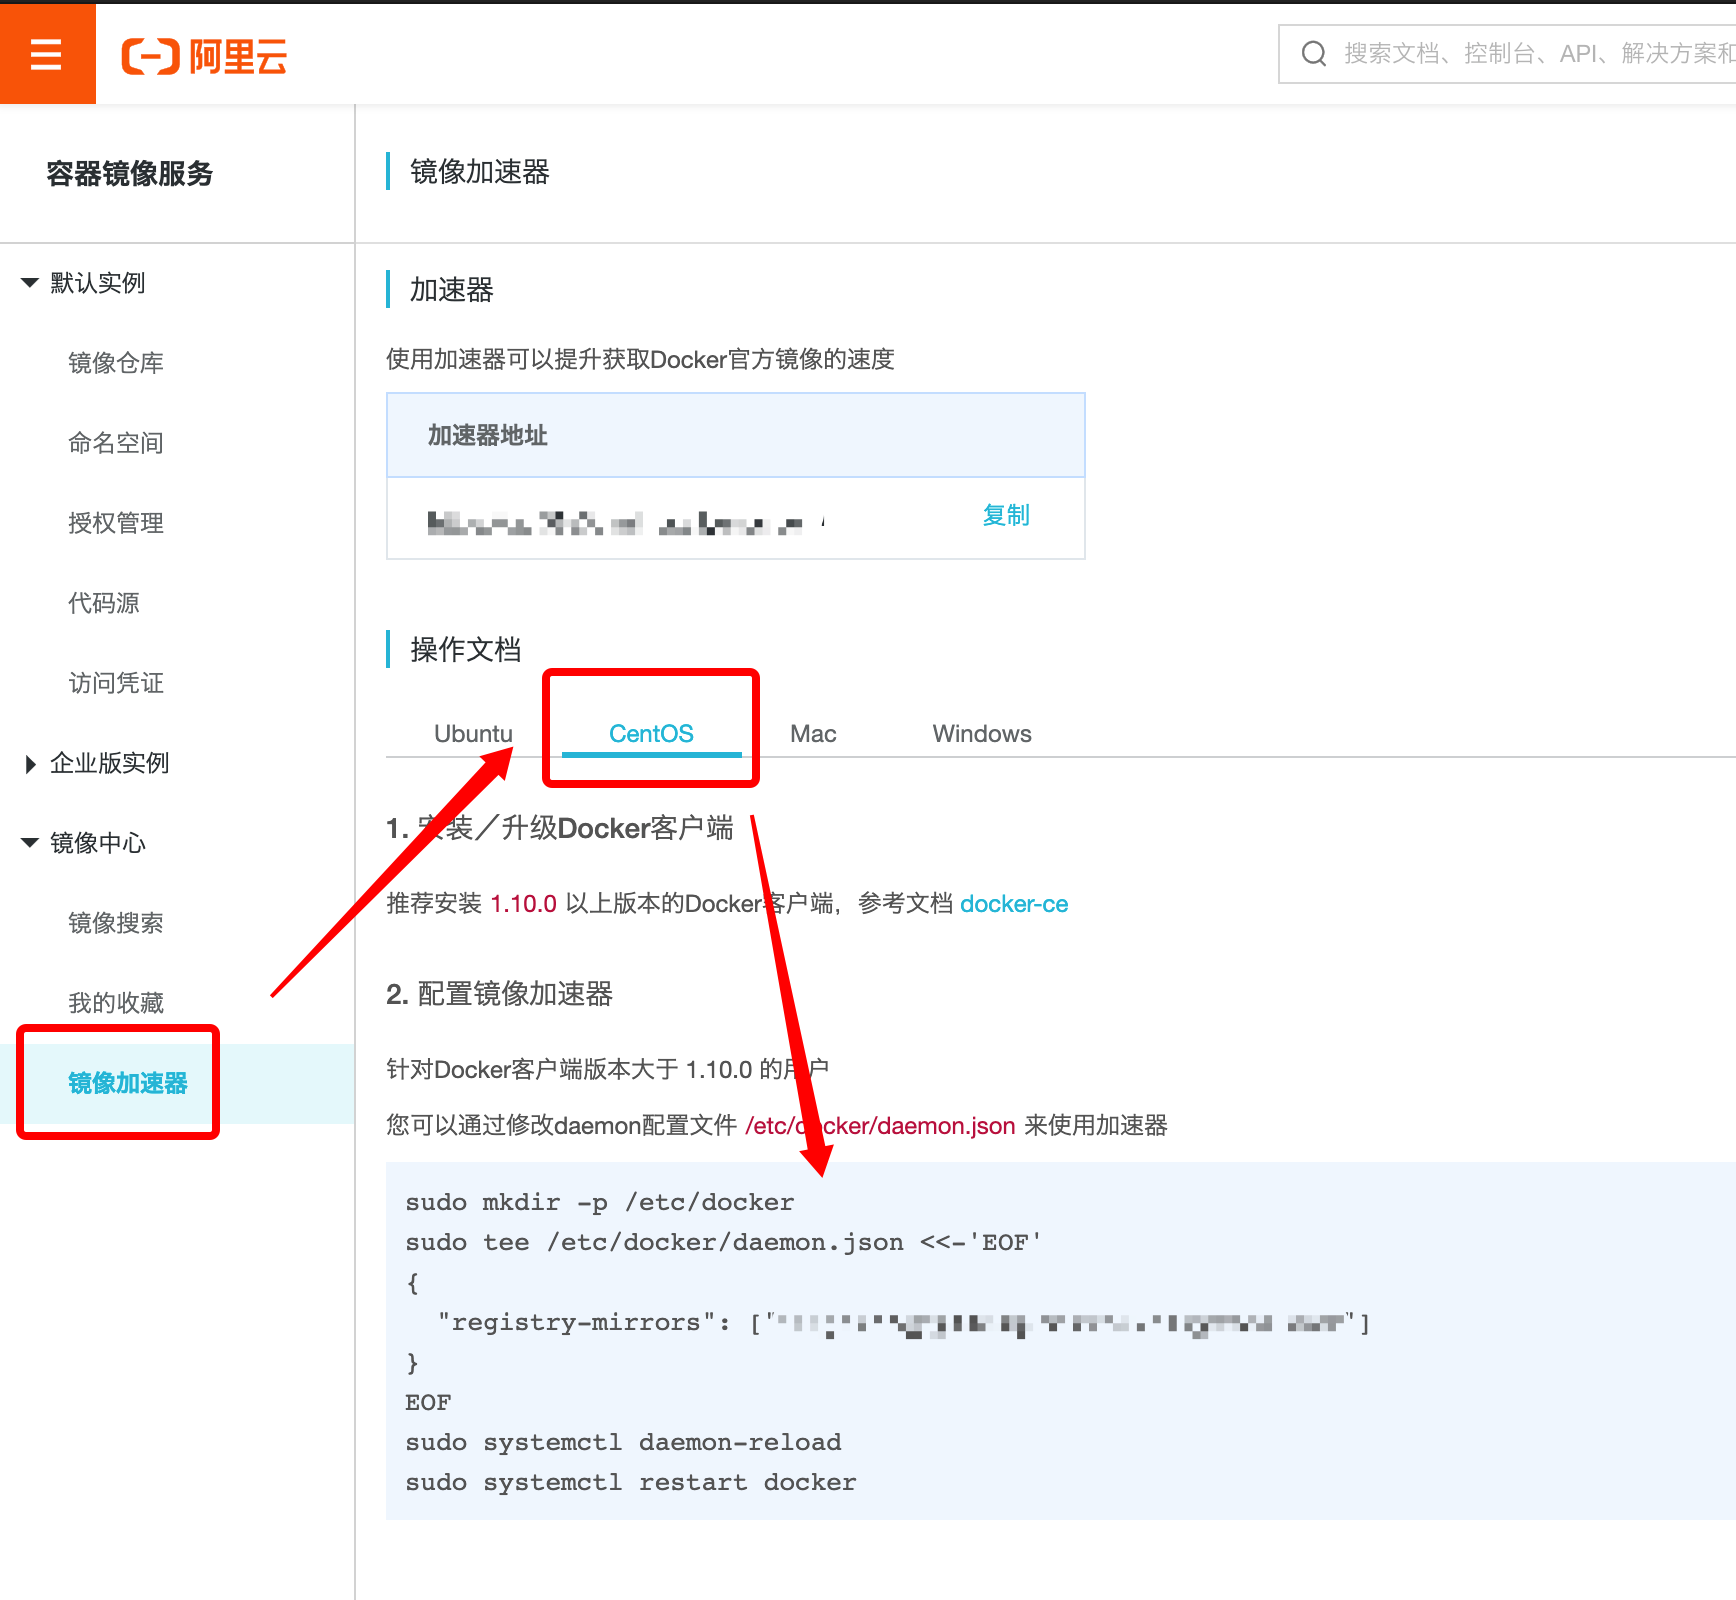
Task: Open 镜像仓库 in the sidebar
Action: [x=116, y=363]
